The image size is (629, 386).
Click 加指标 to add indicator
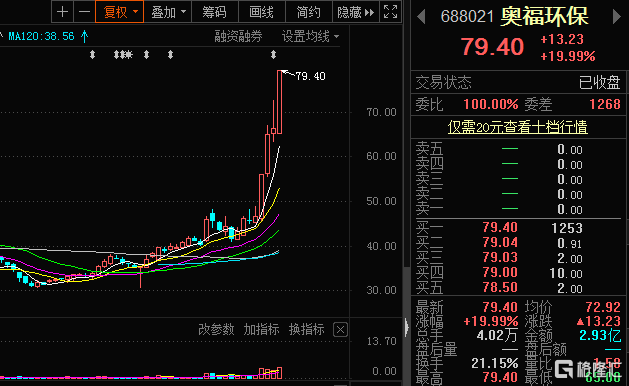pos(261,329)
